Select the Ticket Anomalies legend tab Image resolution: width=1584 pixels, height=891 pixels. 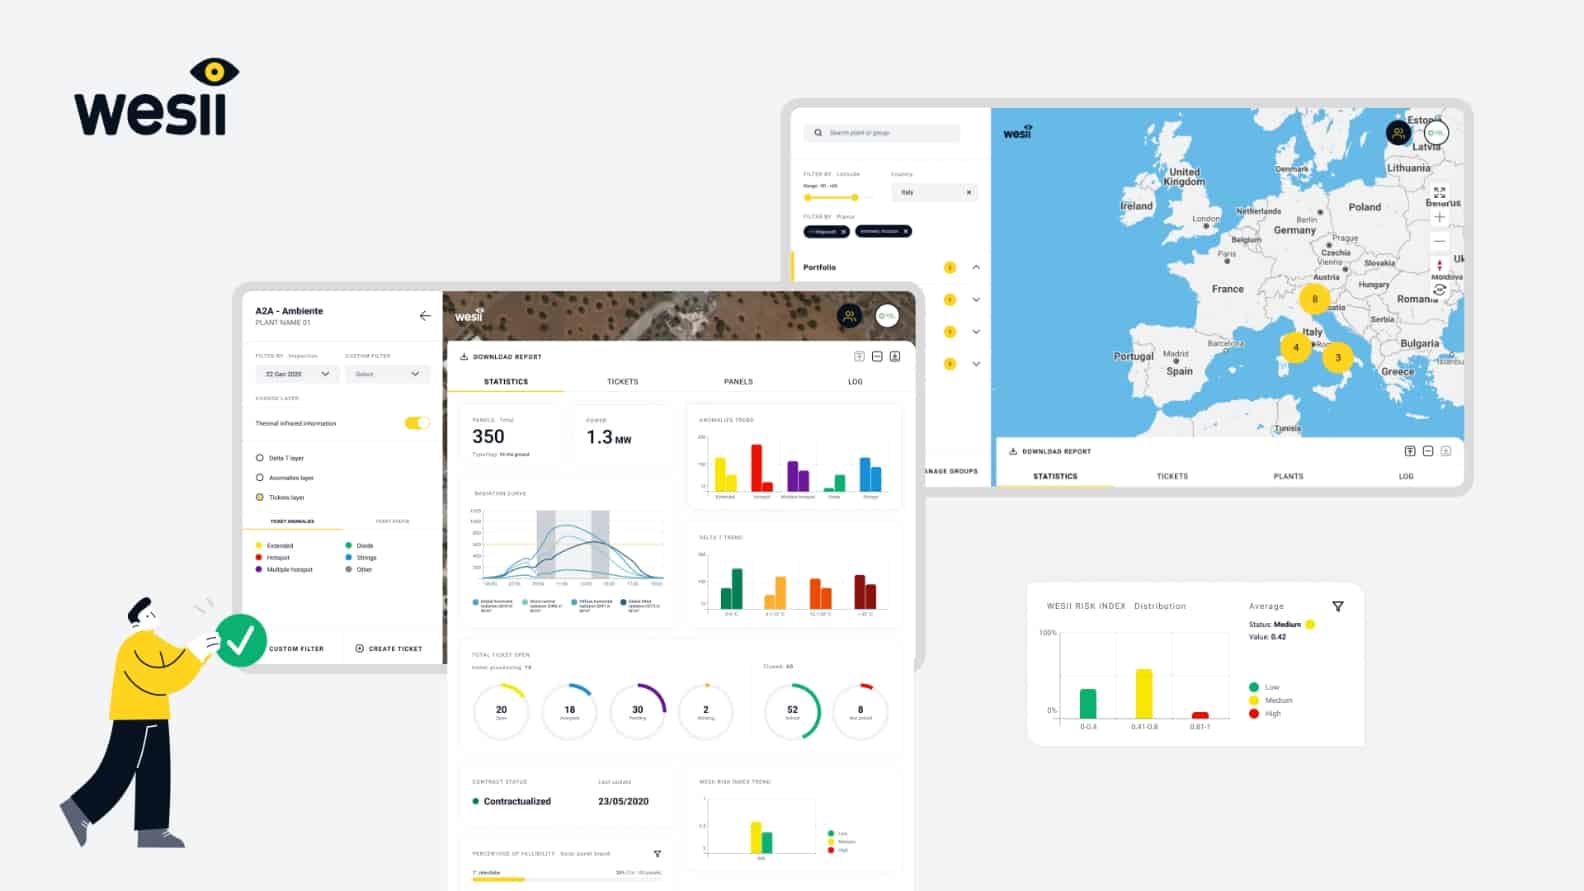[292, 522]
